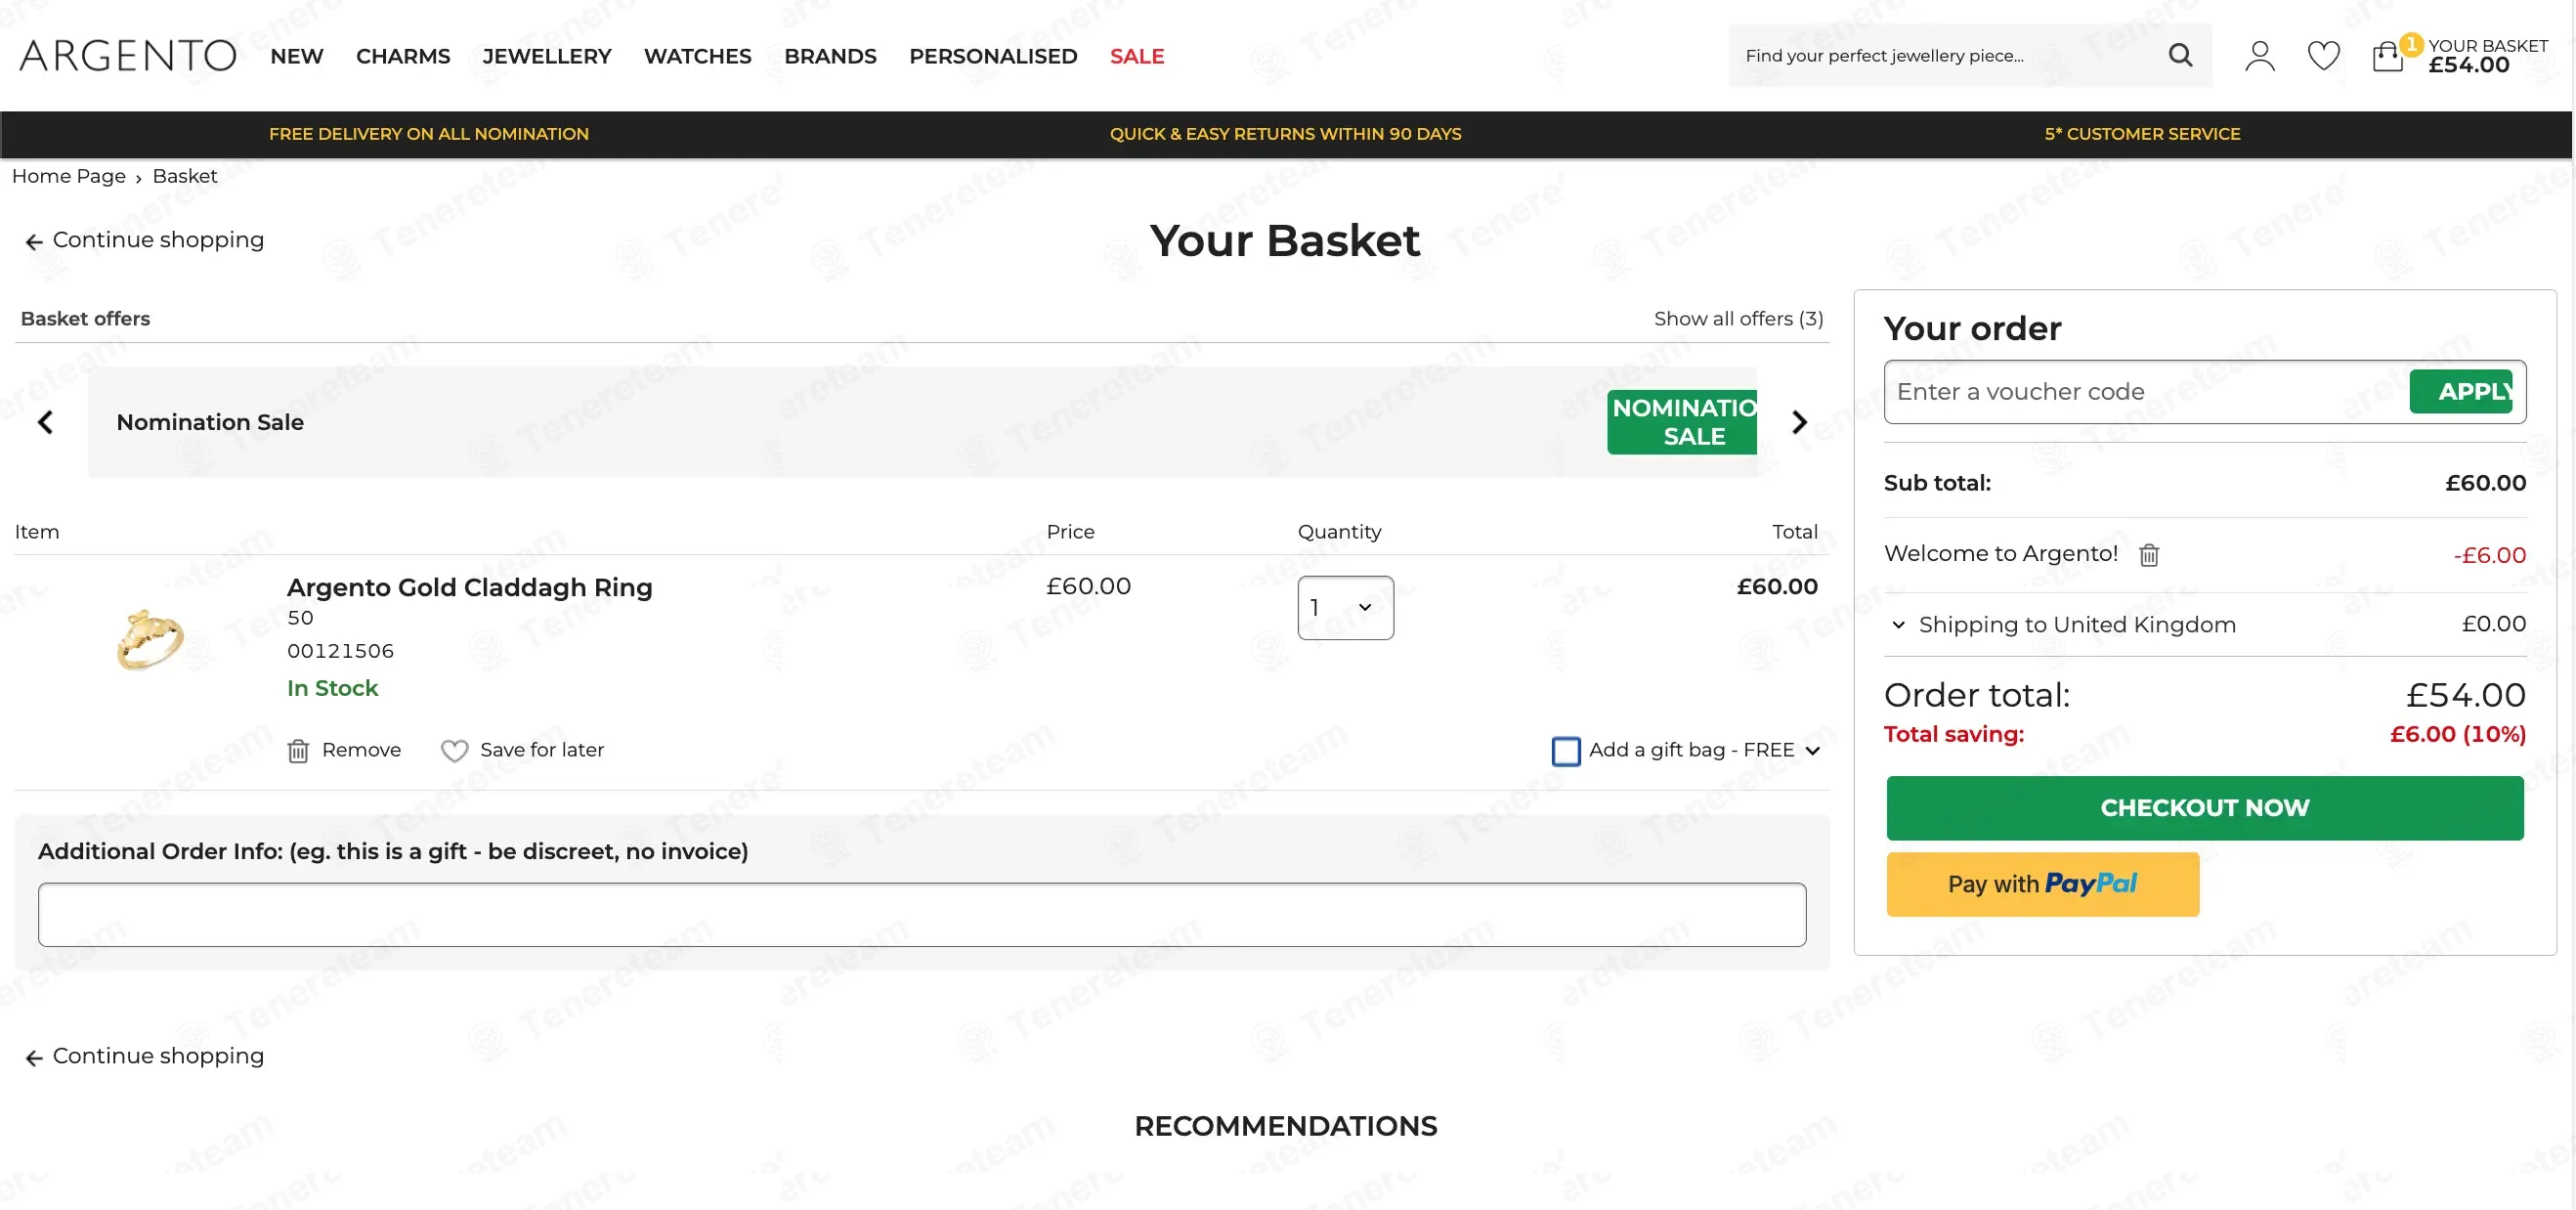Click FREE DELIVERY ON ALL NOMINATION banner
The image size is (2576, 1210).
(429, 134)
